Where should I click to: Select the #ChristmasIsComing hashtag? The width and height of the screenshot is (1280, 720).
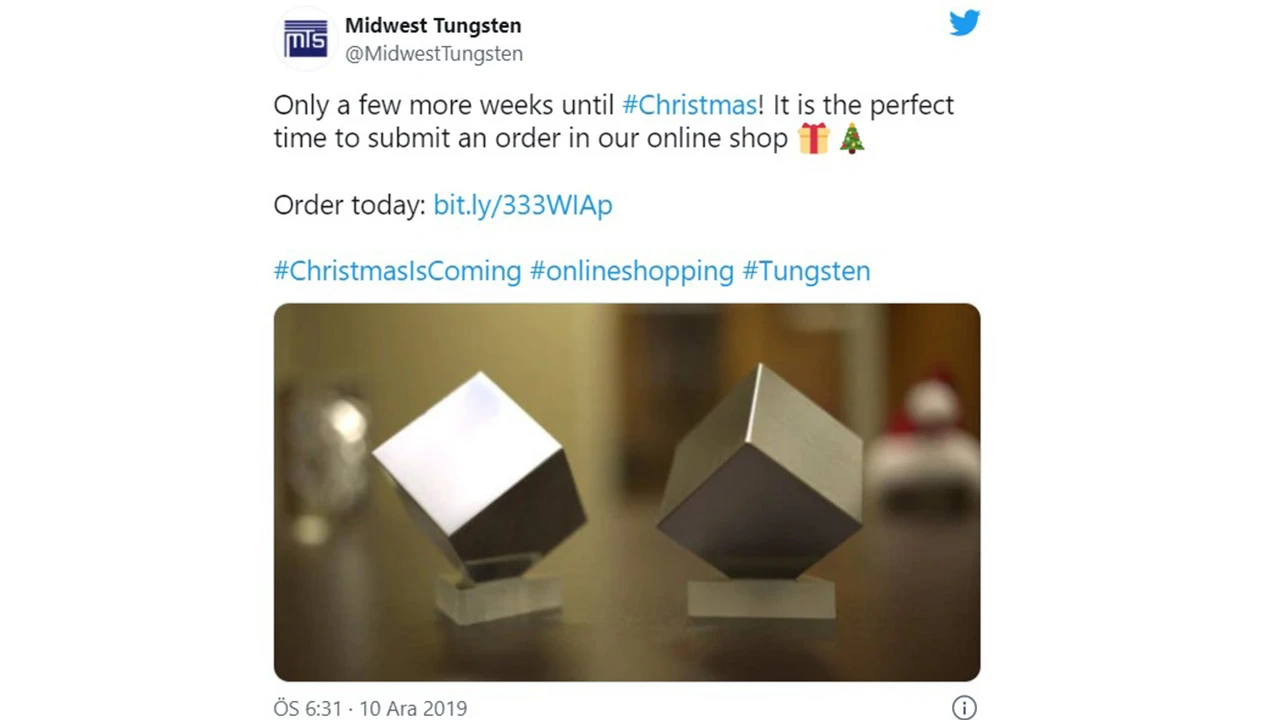(397, 271)
